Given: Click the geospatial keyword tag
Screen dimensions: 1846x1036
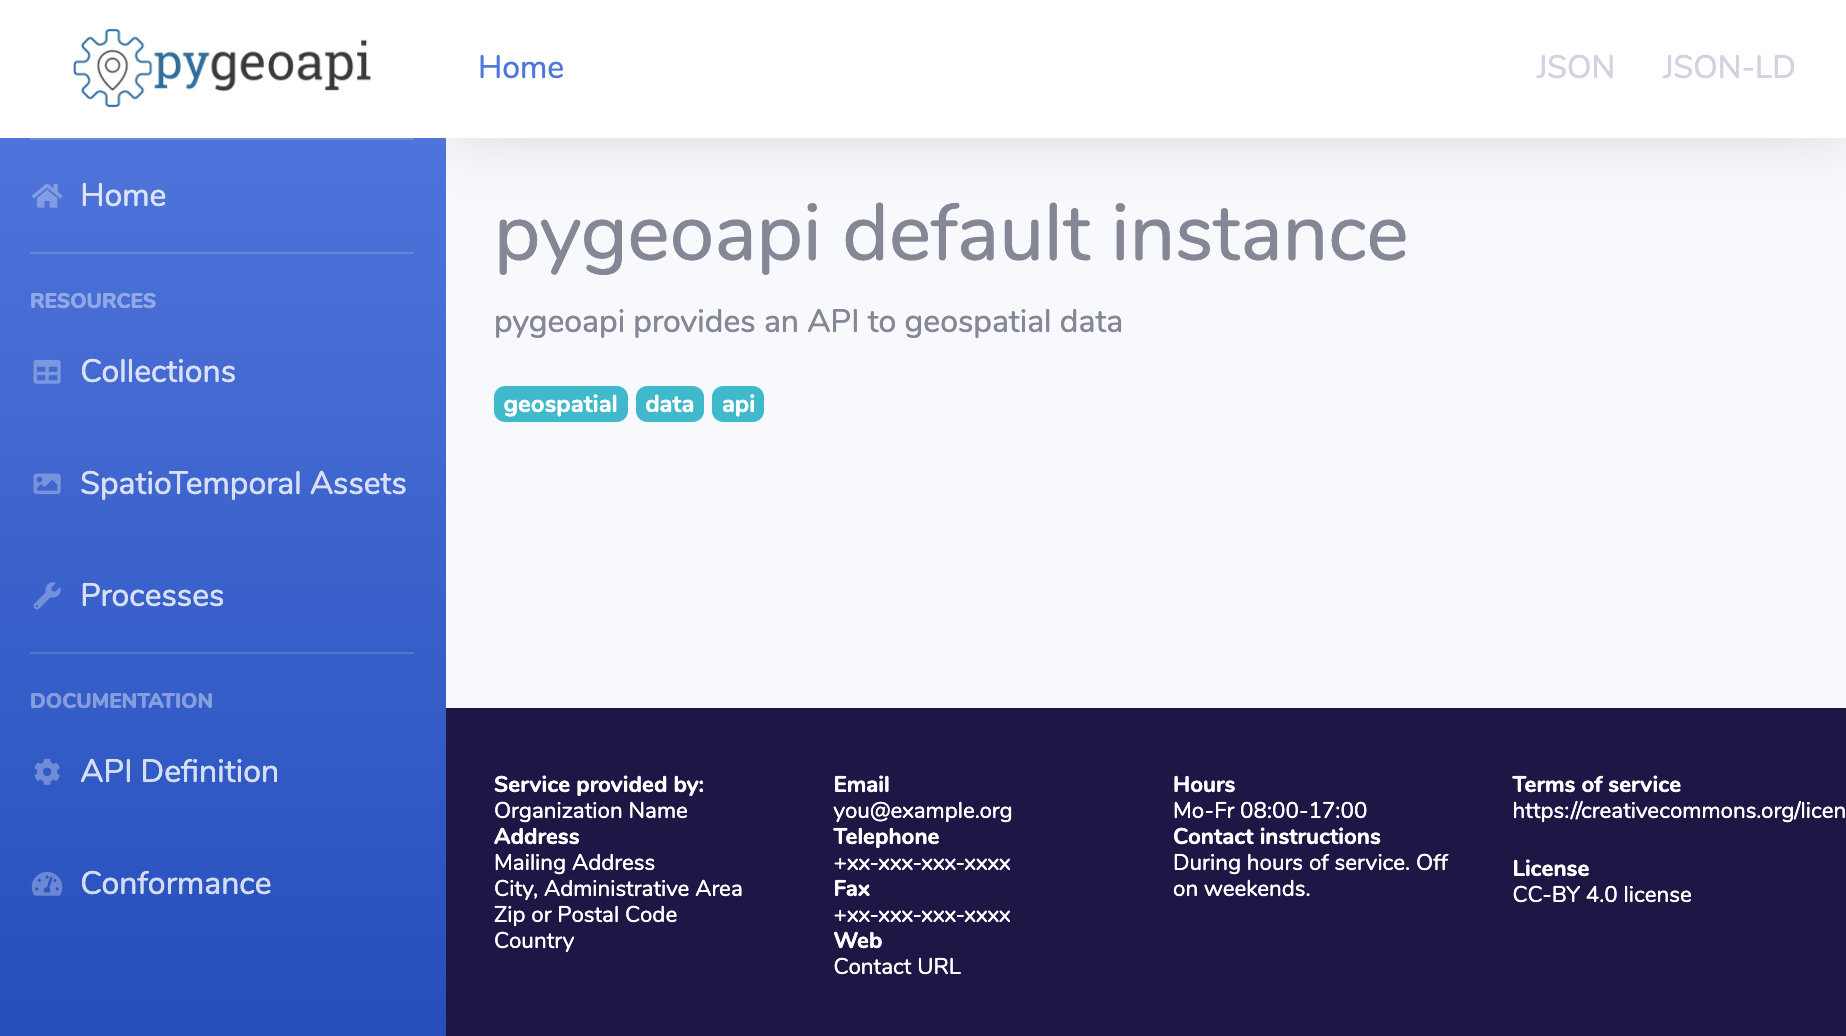Looking at the screenshot, I should point(560,404).
